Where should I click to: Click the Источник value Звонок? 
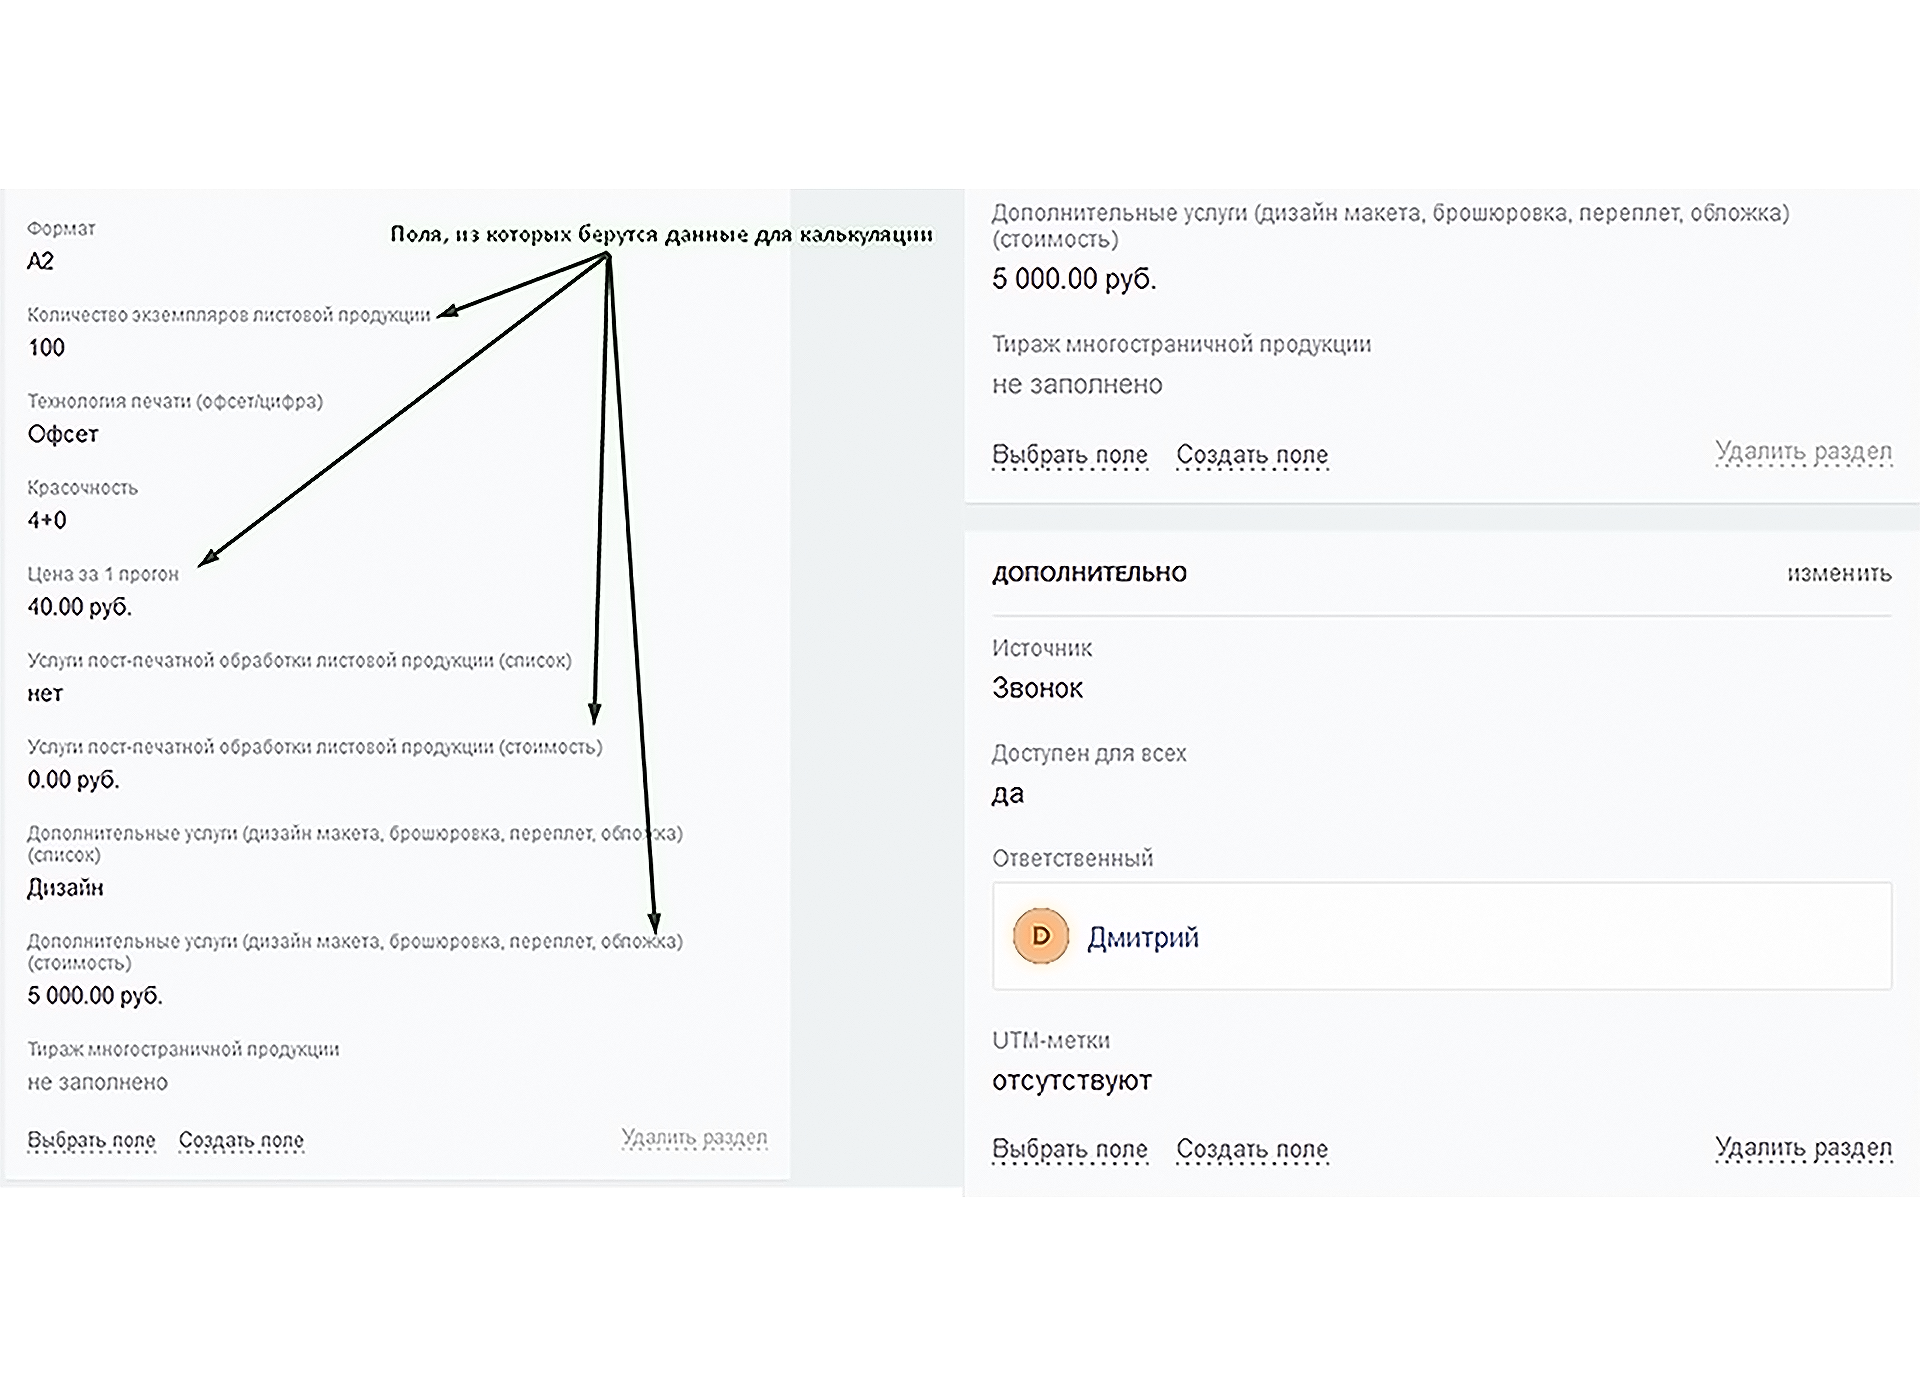coord(1037,688)
